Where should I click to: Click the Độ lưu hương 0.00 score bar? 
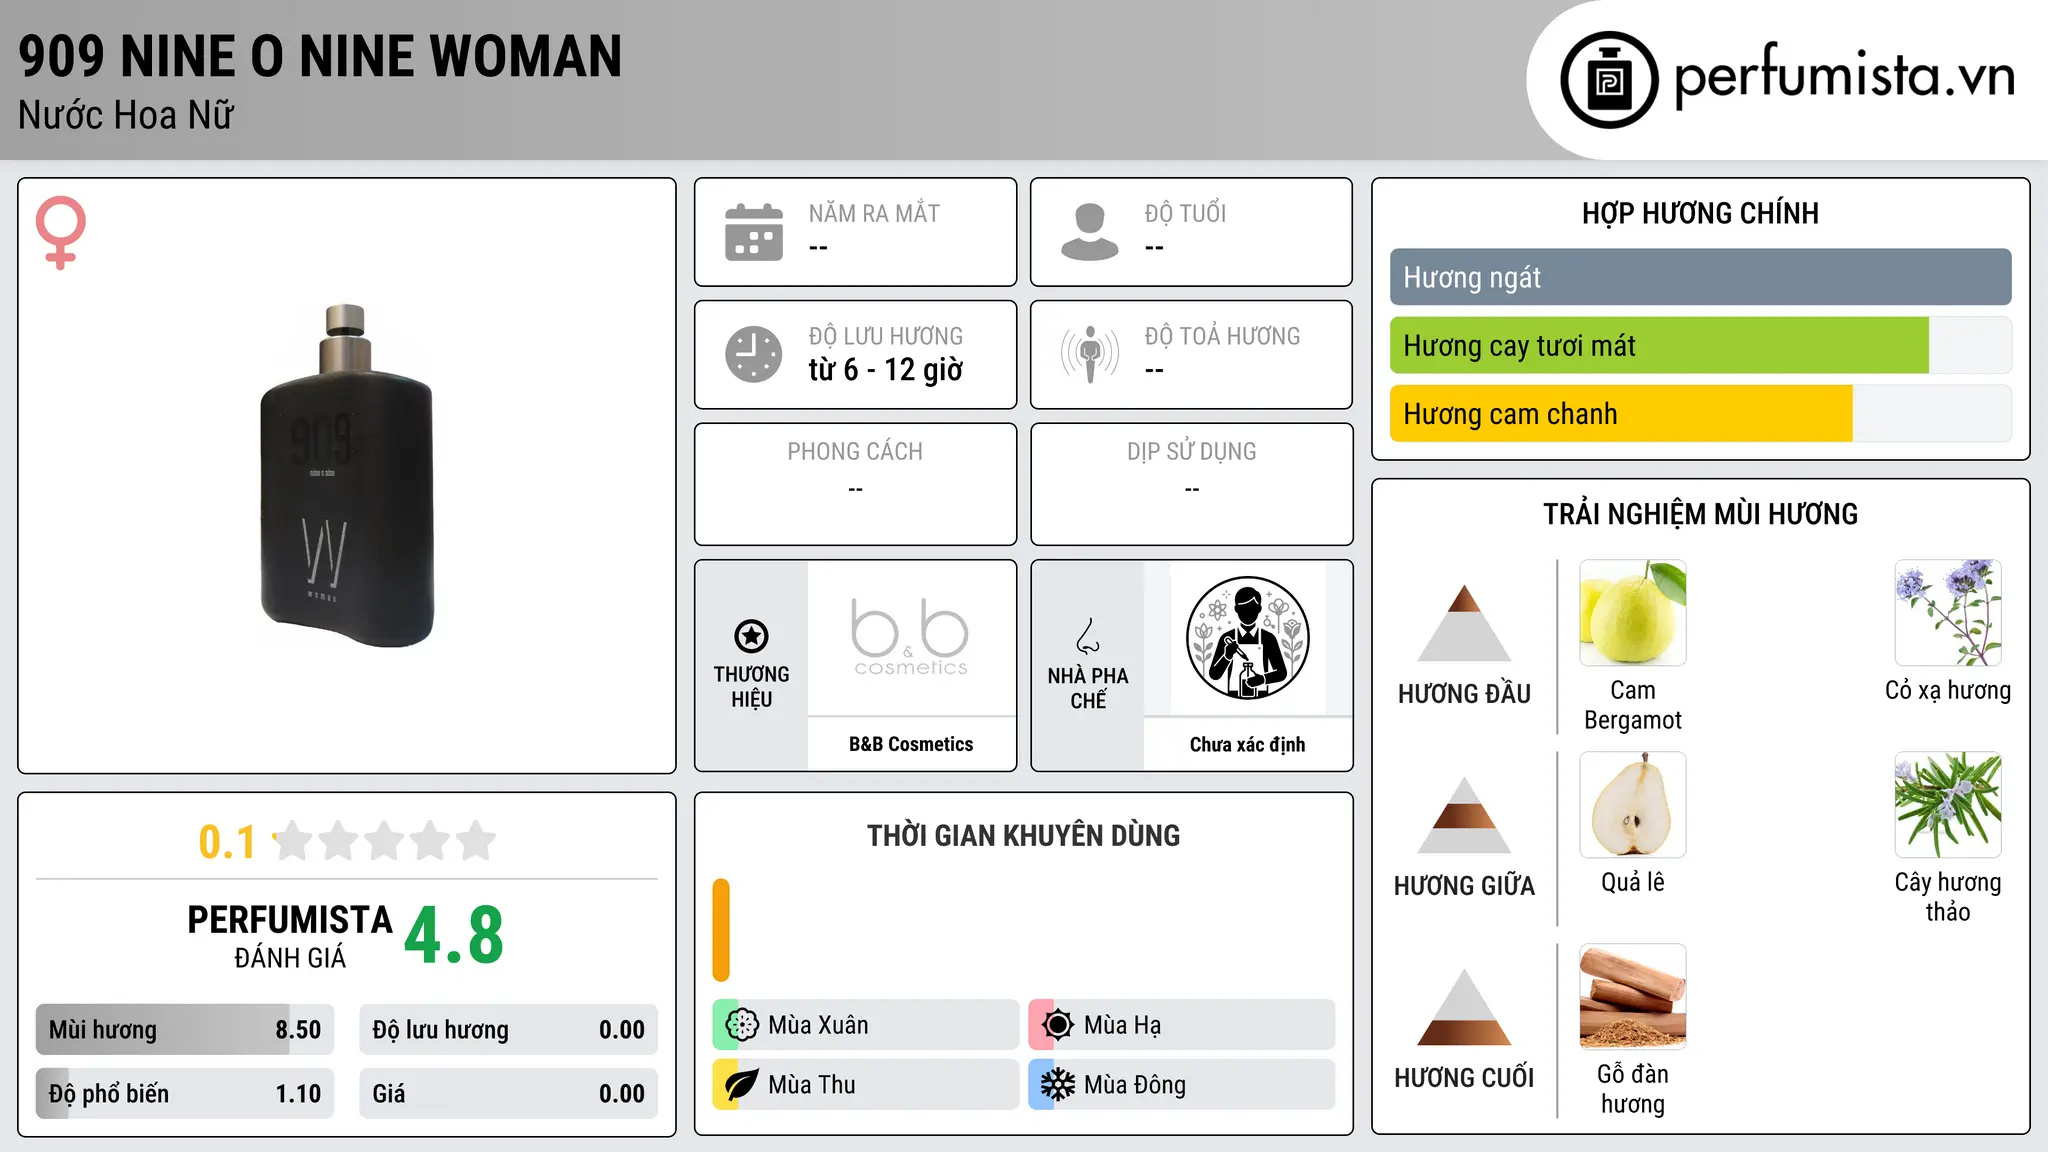[509, 1030]
